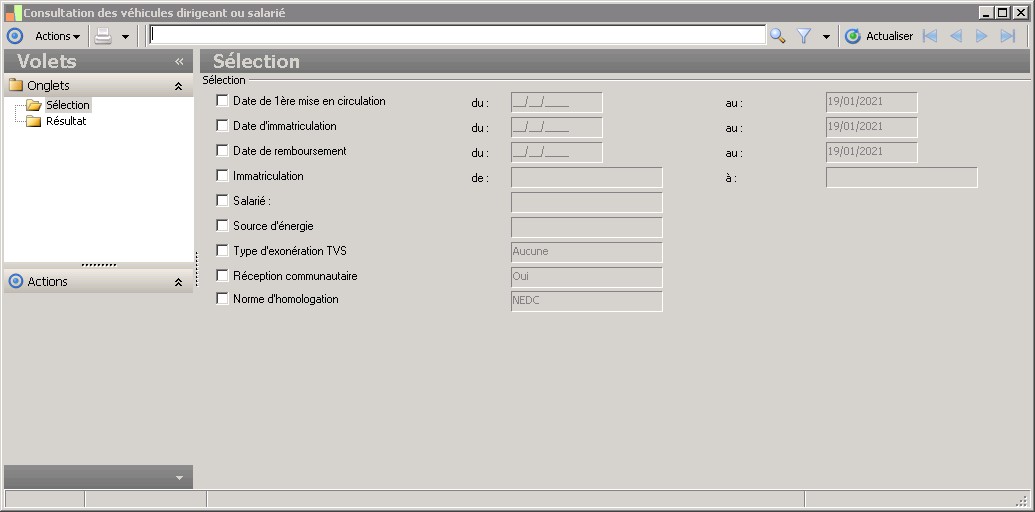1035x512 pixels.
Task: Enable Source d'énergie checkbox
Action: (x=222, y=225)
